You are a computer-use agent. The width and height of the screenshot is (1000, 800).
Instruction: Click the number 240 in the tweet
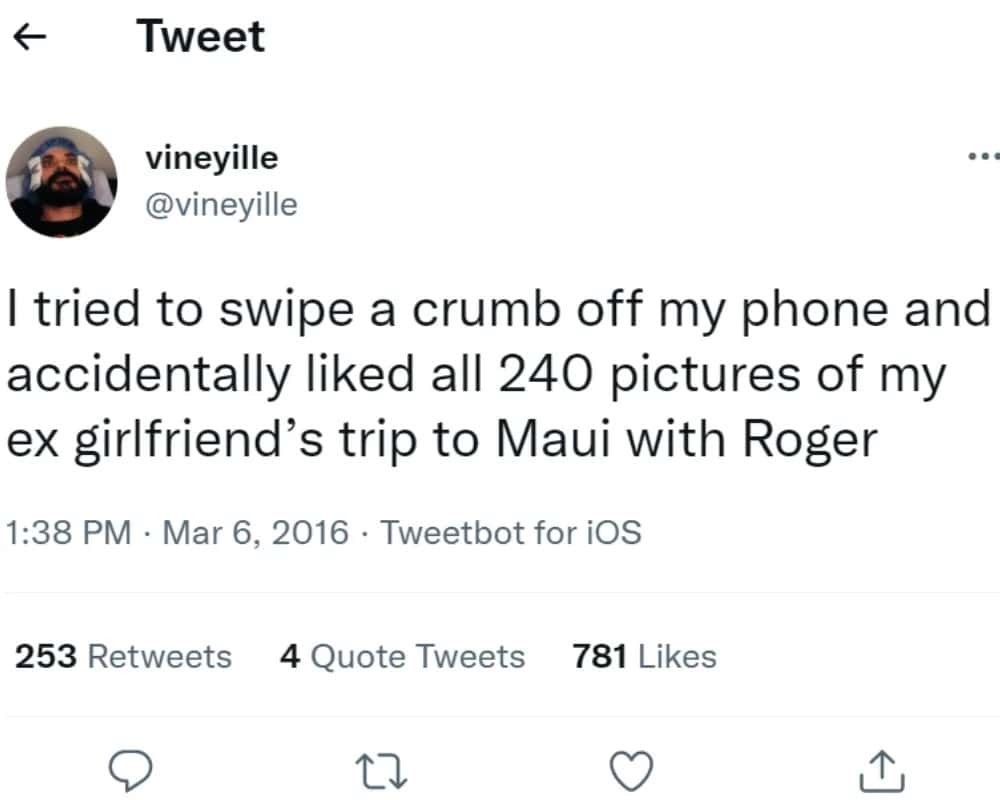click(542, 374)
